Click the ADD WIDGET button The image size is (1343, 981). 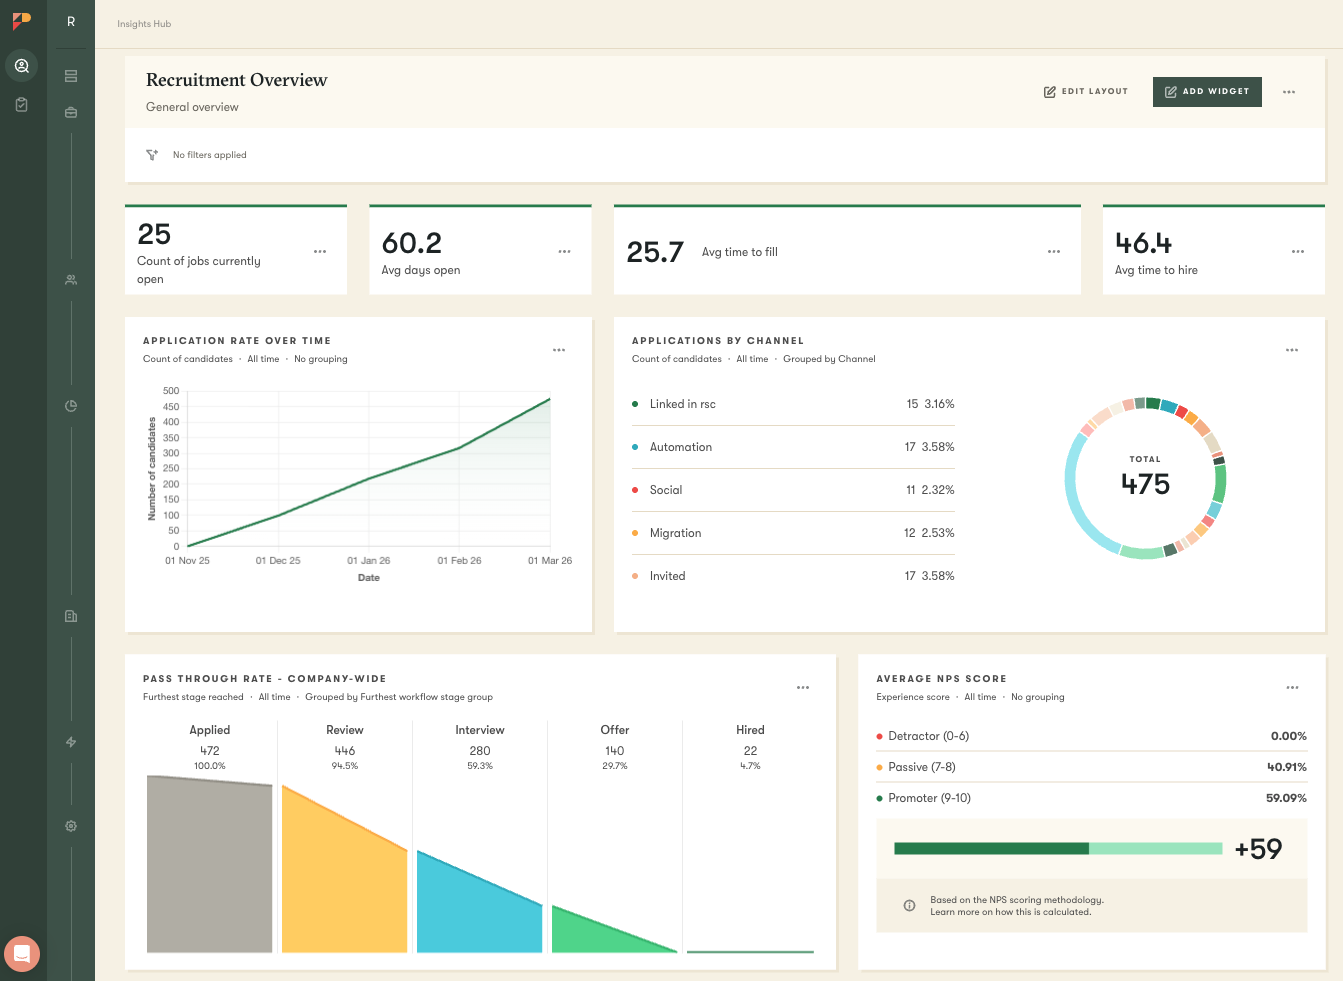coord(1207,91)
